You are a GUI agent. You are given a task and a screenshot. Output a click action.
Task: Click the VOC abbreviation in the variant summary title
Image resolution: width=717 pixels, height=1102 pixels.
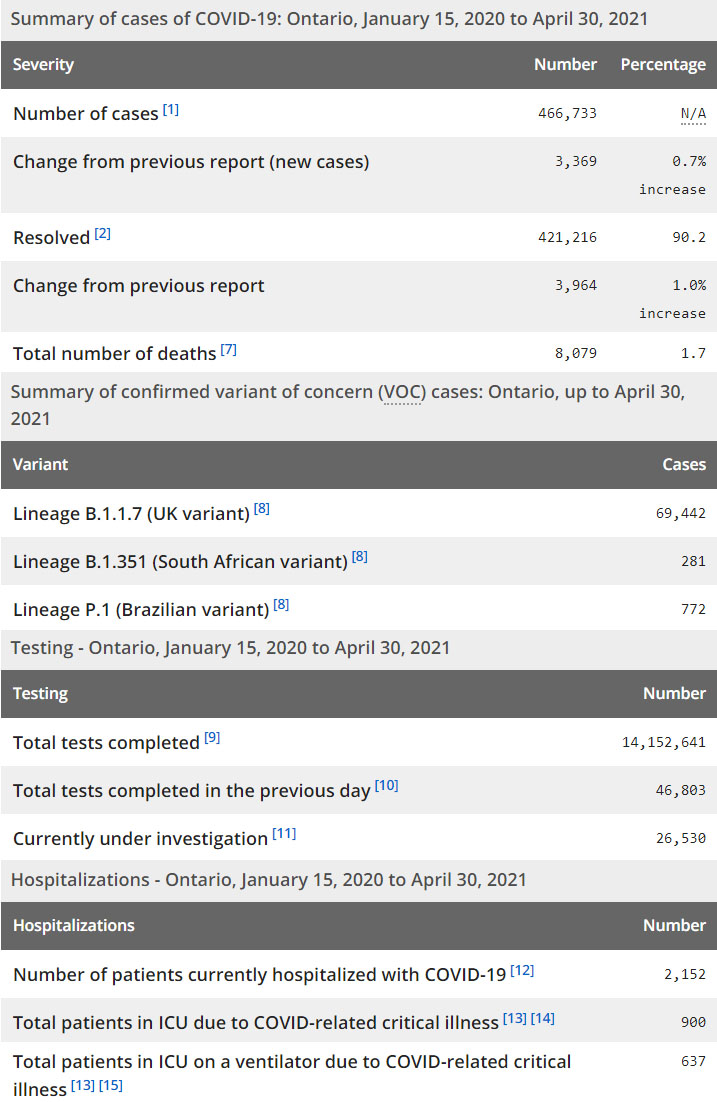pyautogui.click(x=403, y=392)
